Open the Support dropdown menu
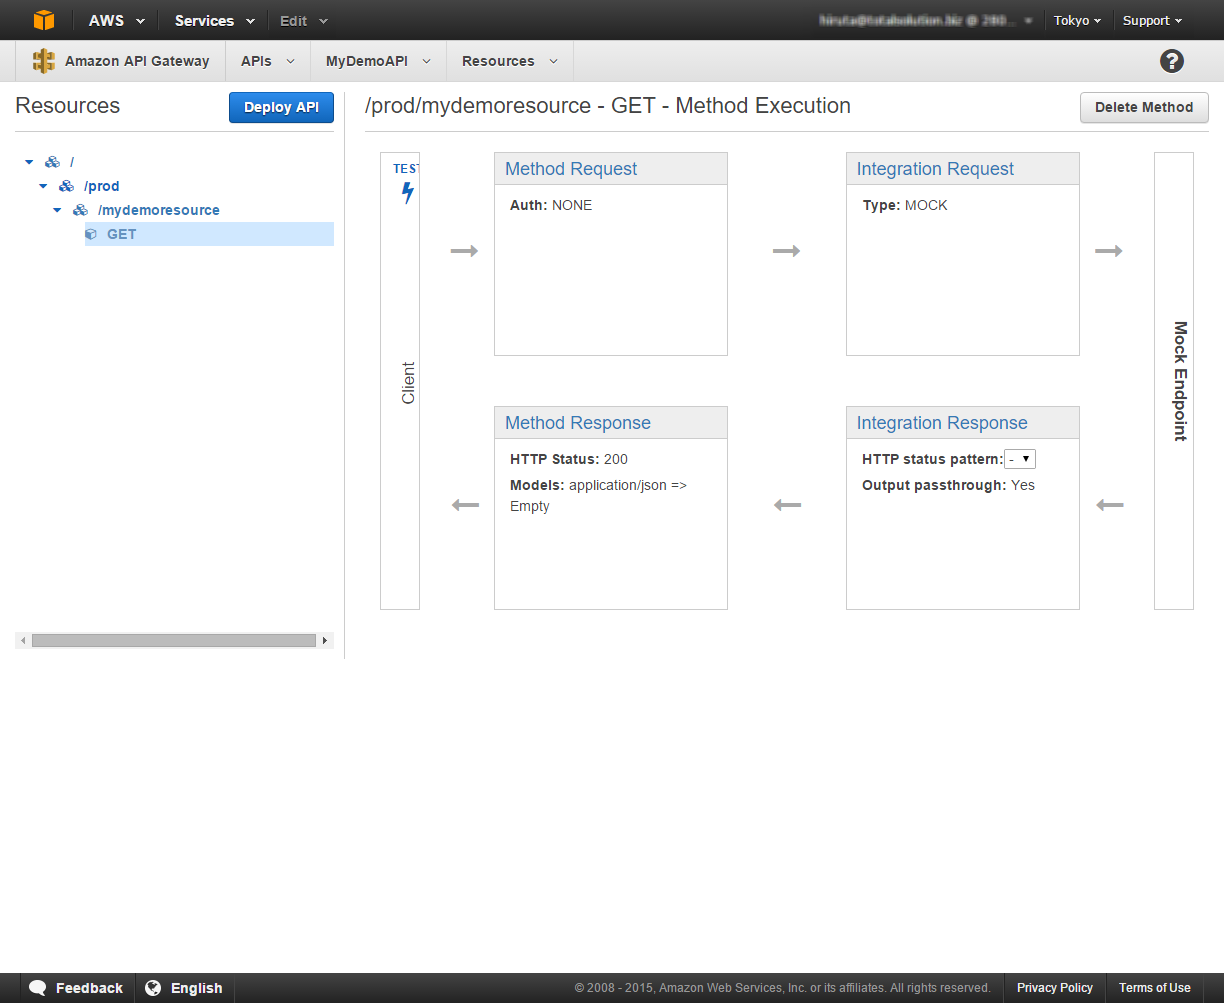This screenshot has height=1003, width=1224. point(1152,20)
